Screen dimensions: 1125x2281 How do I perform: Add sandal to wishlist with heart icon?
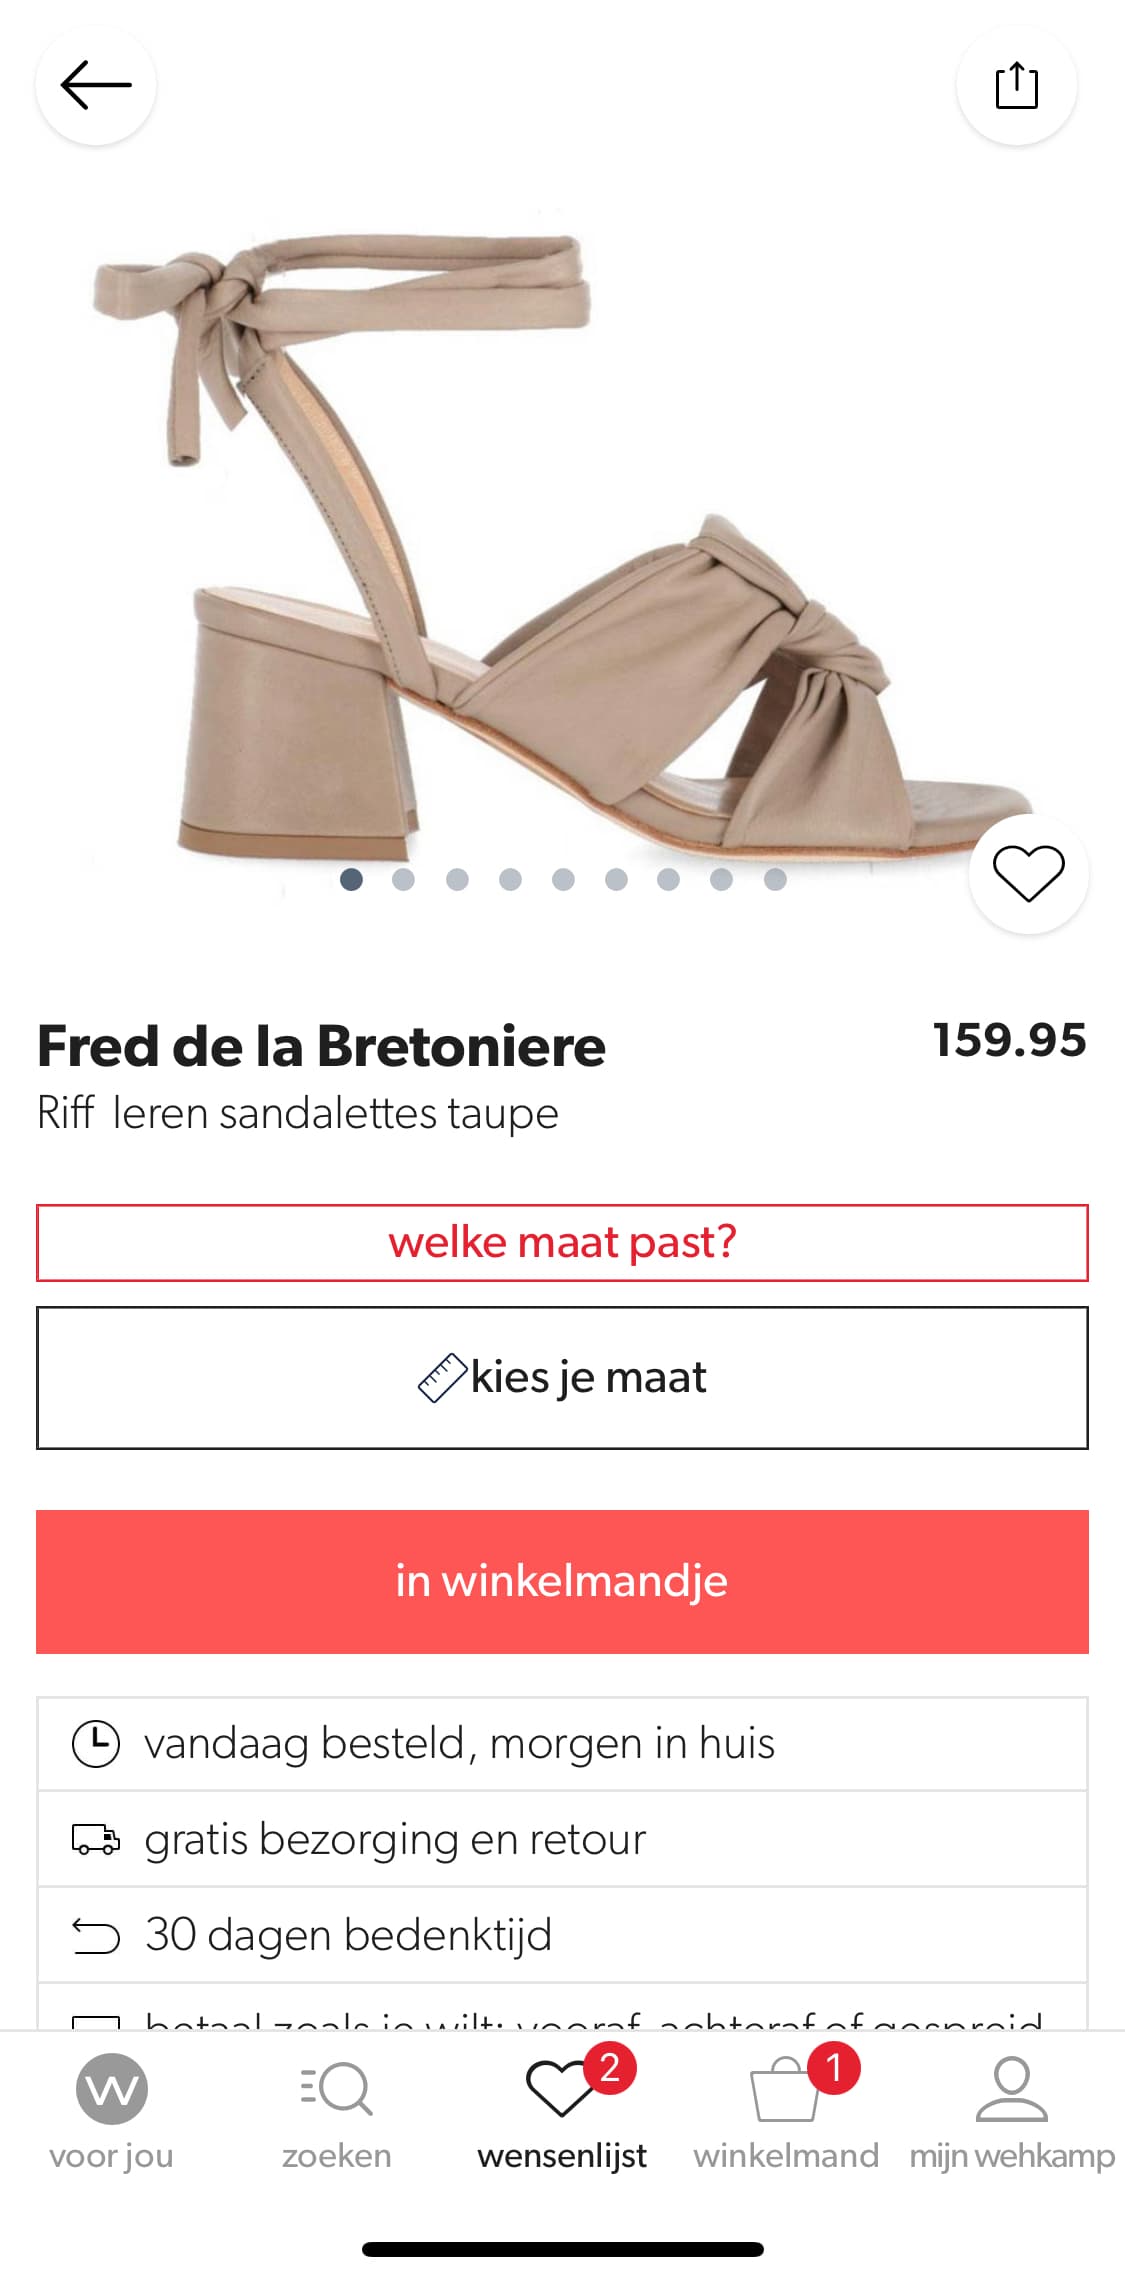coord(1028,873)
